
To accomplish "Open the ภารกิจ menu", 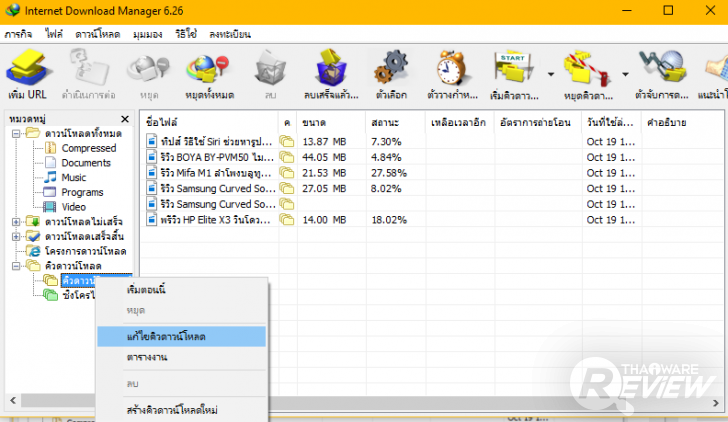I will (x=18, y=34).
